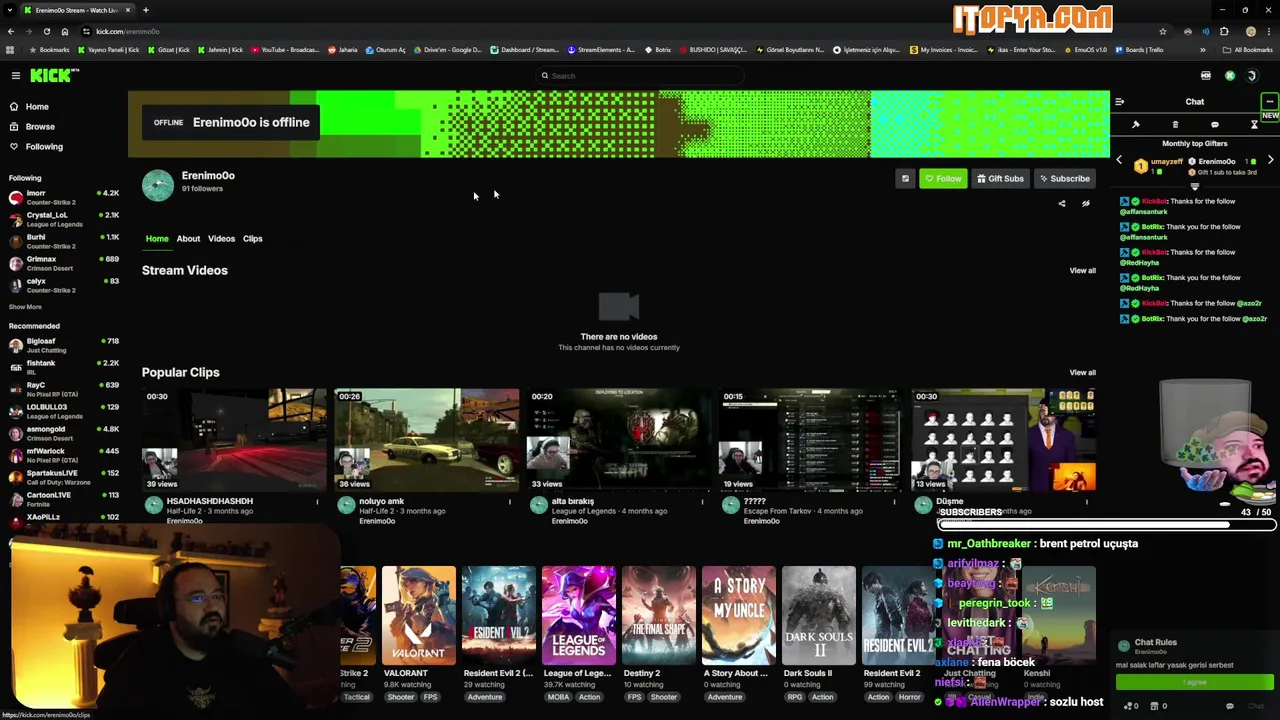Click the Kick search field
Screen dimensions: 1280x720
(640, 76)
